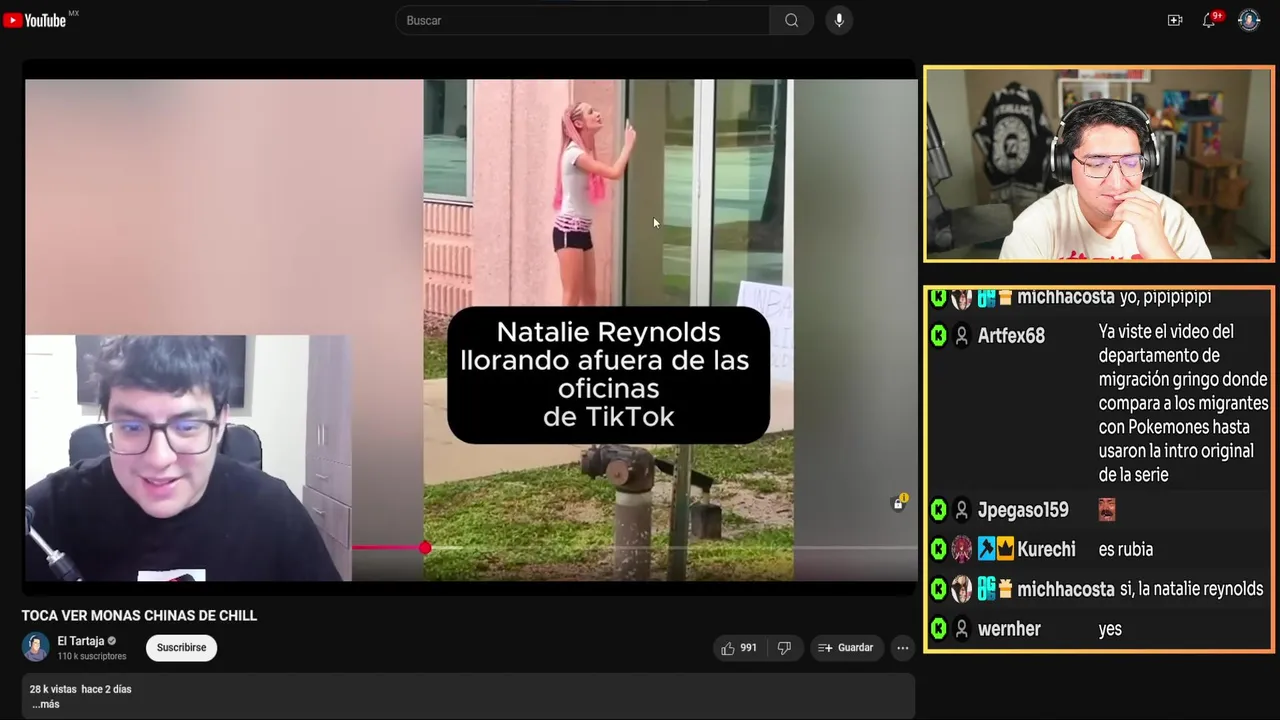
Task: Activate voice search microphone icon
Action: click(x=839, y=20)
